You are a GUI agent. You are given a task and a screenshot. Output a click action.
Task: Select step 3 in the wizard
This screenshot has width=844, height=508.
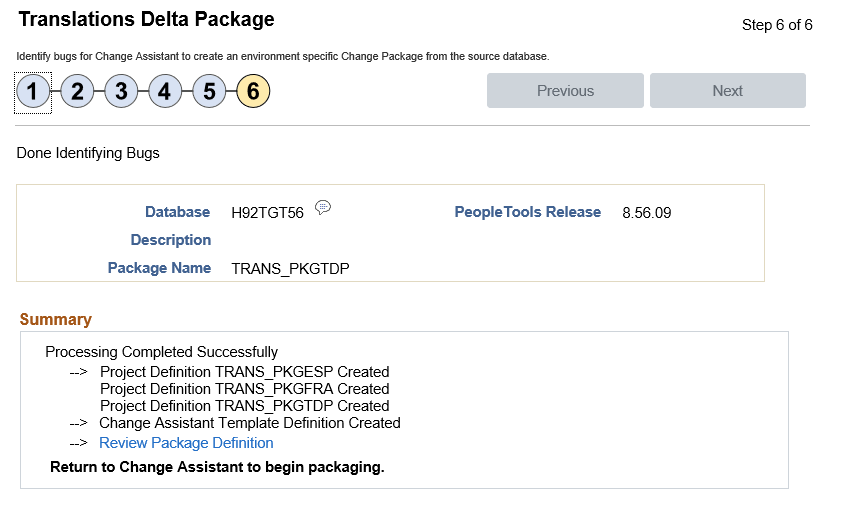pyautogui.click(x=121, y=91)
